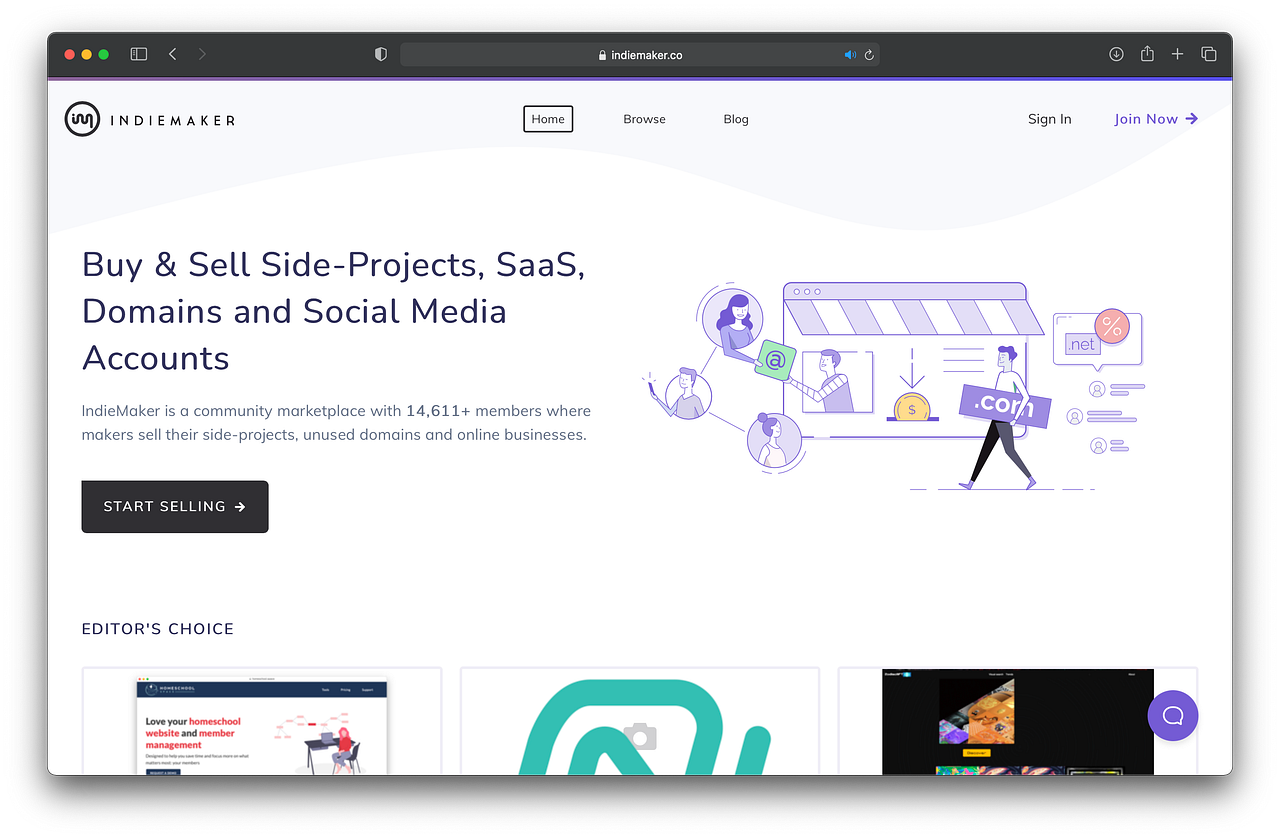Click the back navigation arrow
This screenshot has height=838, width=1280.
[172, 54]
